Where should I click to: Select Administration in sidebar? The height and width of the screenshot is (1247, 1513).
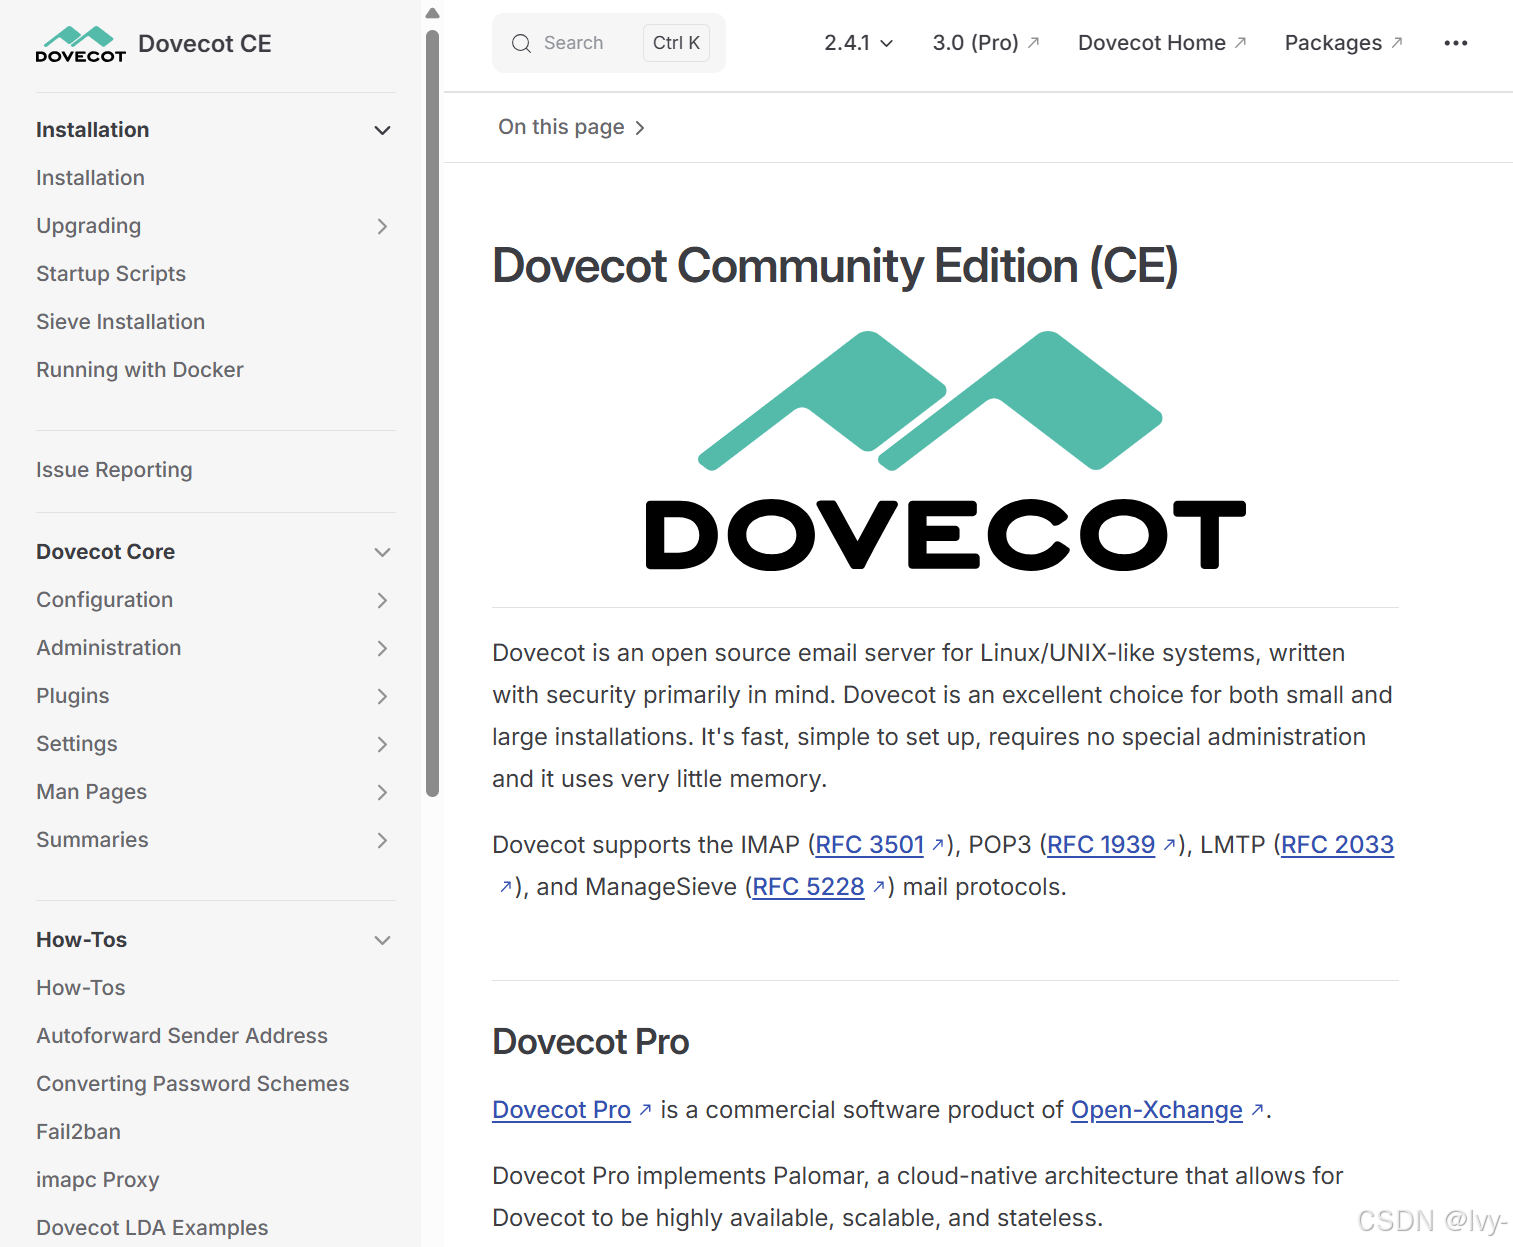coord(109,648)
